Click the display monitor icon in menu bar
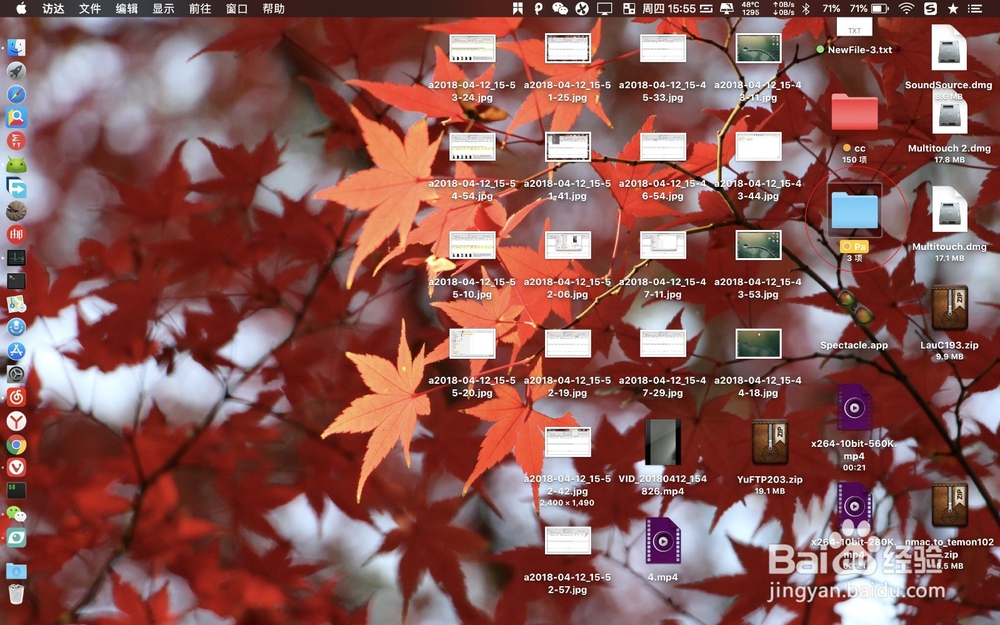The width and height of the screenshot is (1000, 625). click(604, 8)
